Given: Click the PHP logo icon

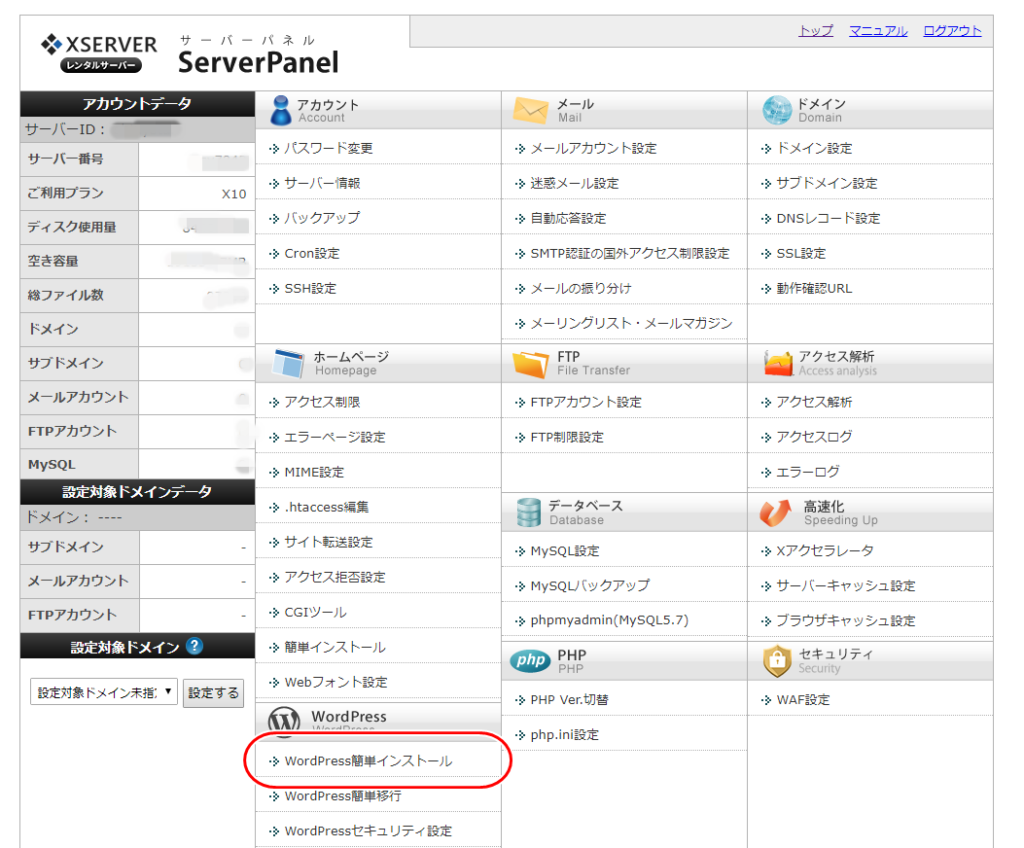Looking at the screenshot, I should [x=530, y=660].
